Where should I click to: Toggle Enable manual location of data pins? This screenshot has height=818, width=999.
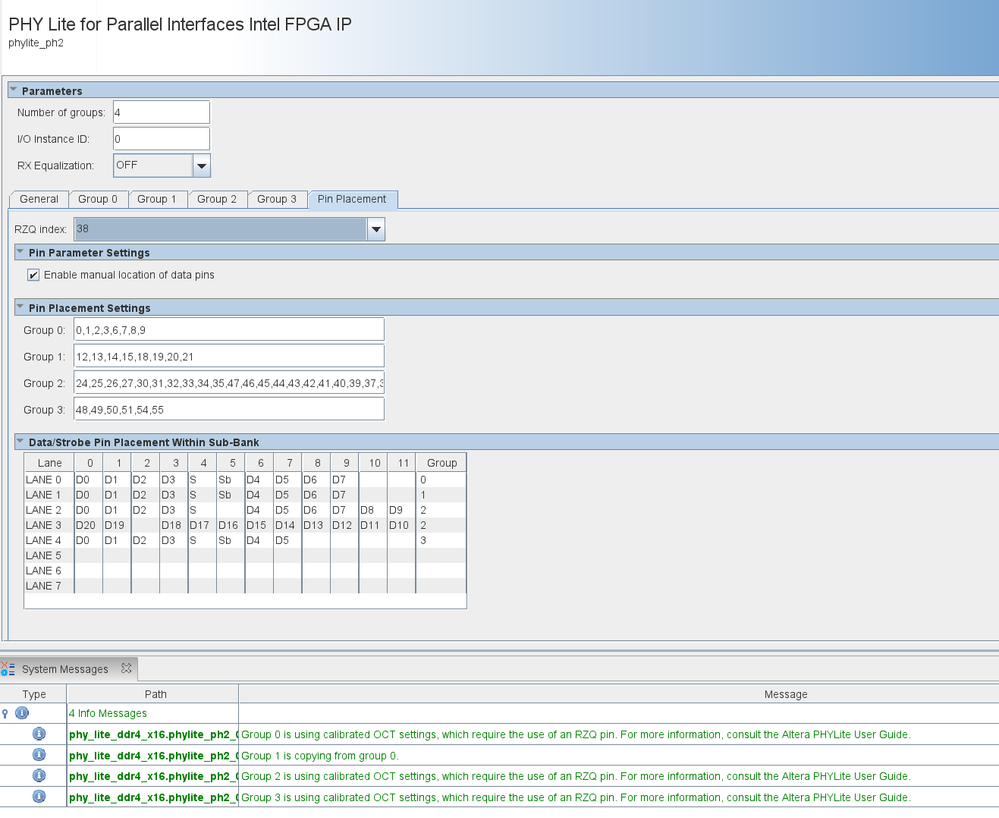[34, 275]
